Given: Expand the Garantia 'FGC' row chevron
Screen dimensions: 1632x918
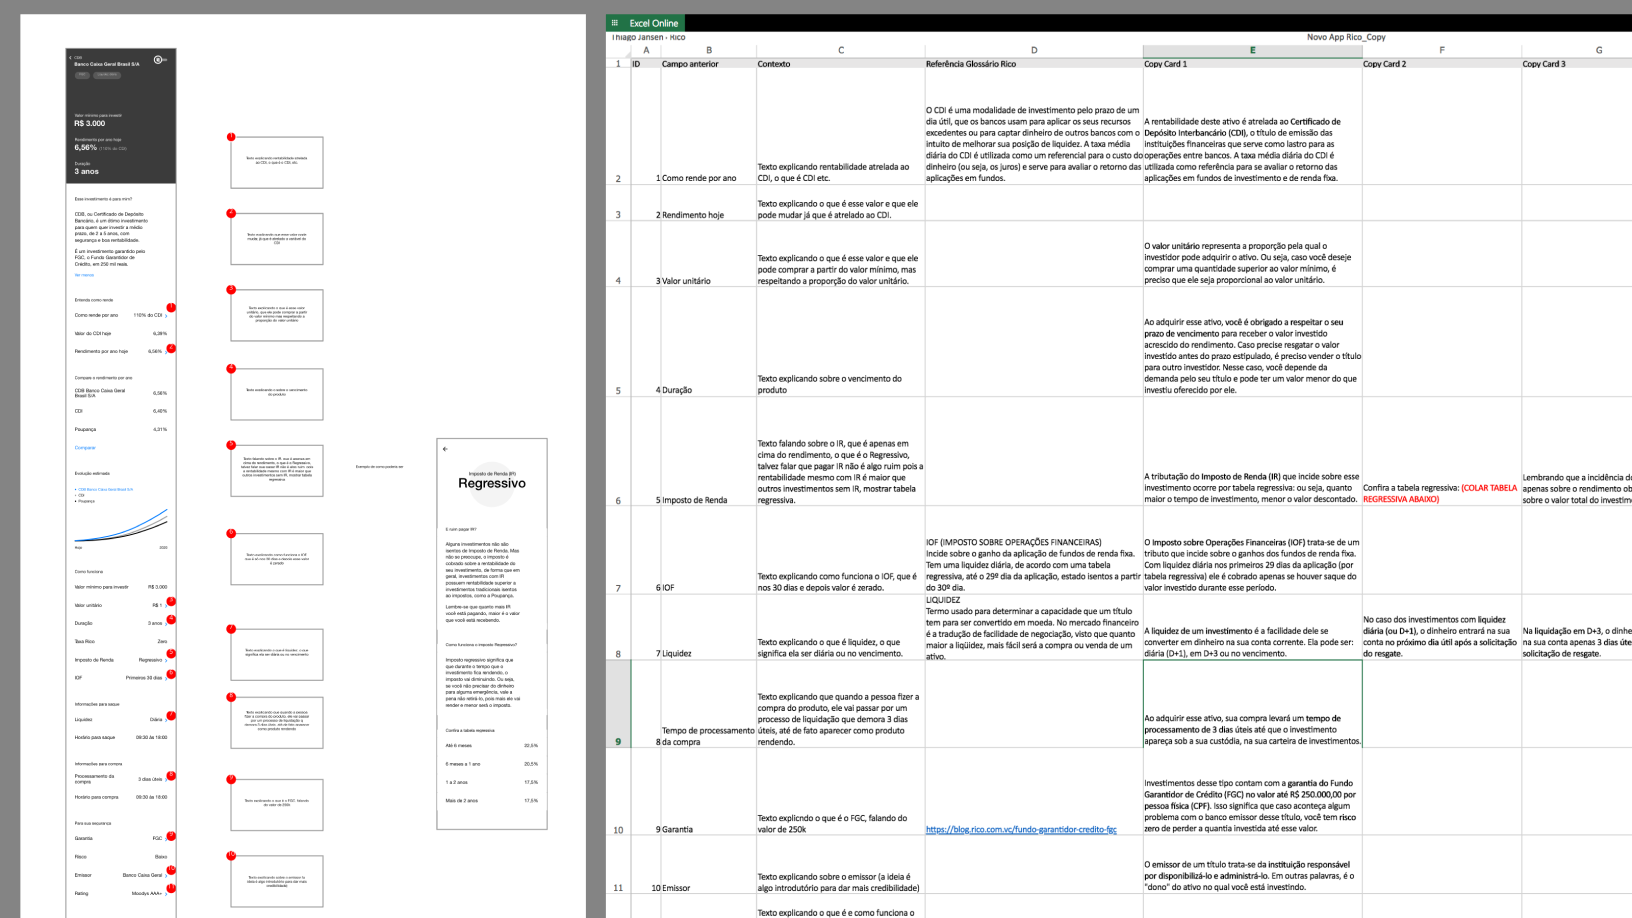Looking at the screenshot, I should tap(167, 839).
